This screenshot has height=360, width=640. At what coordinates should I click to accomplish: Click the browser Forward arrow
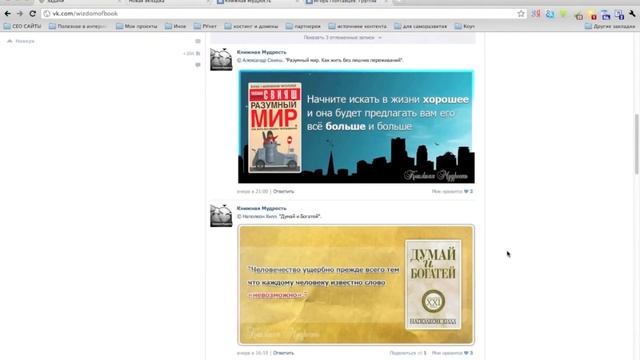(x=20, y=13)
